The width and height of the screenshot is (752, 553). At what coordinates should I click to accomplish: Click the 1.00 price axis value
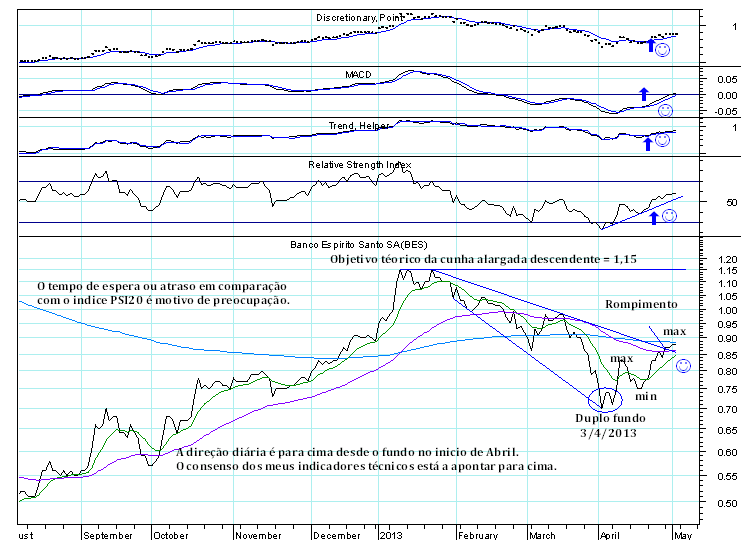point(728,311)
